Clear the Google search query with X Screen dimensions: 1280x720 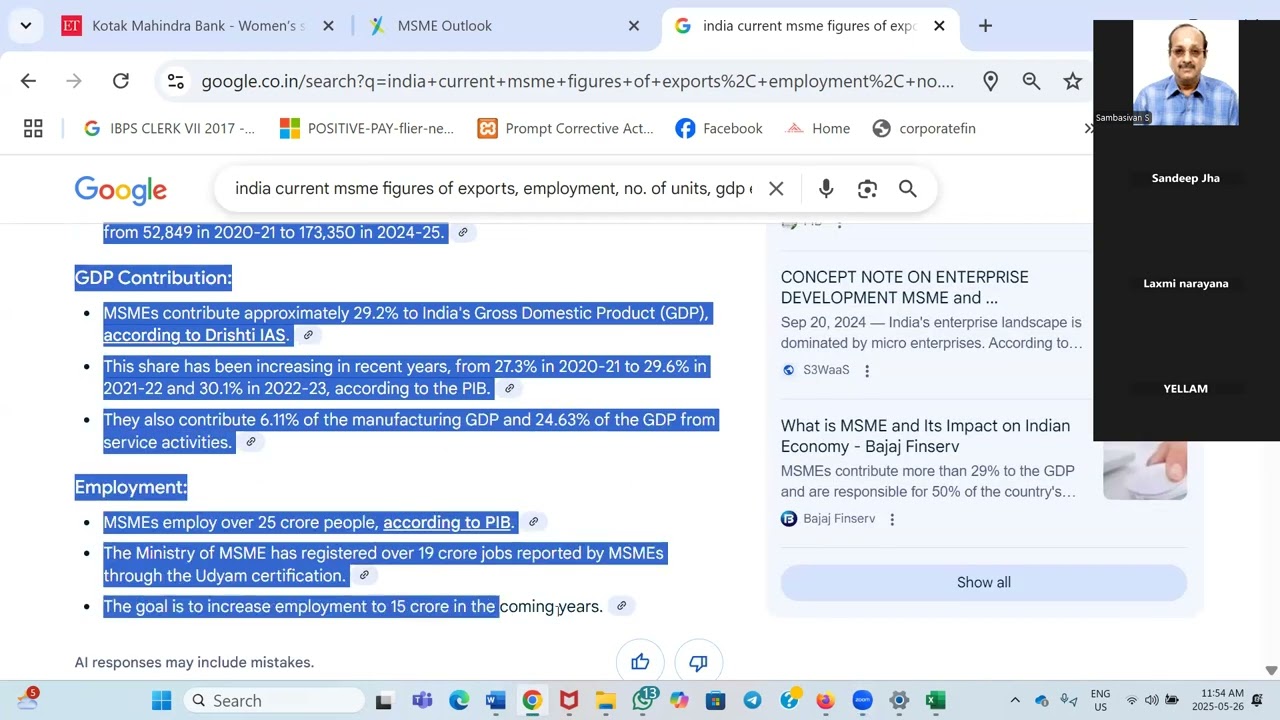click(x=776, y=188)
